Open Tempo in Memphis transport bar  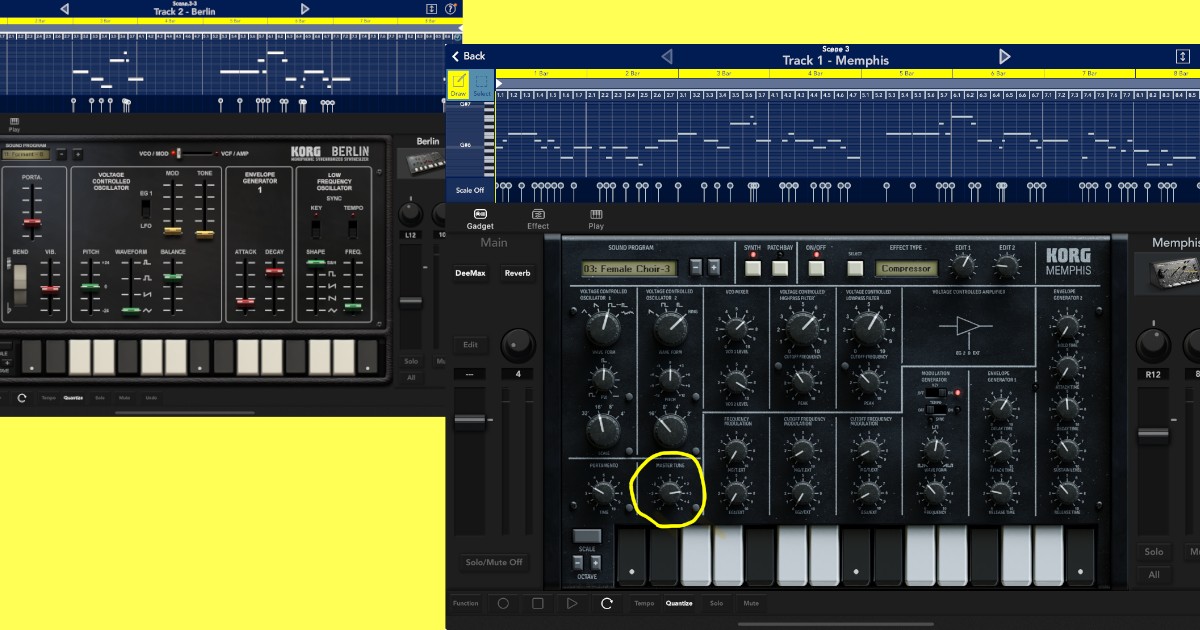pyautogui.click(x=644, y=603)
